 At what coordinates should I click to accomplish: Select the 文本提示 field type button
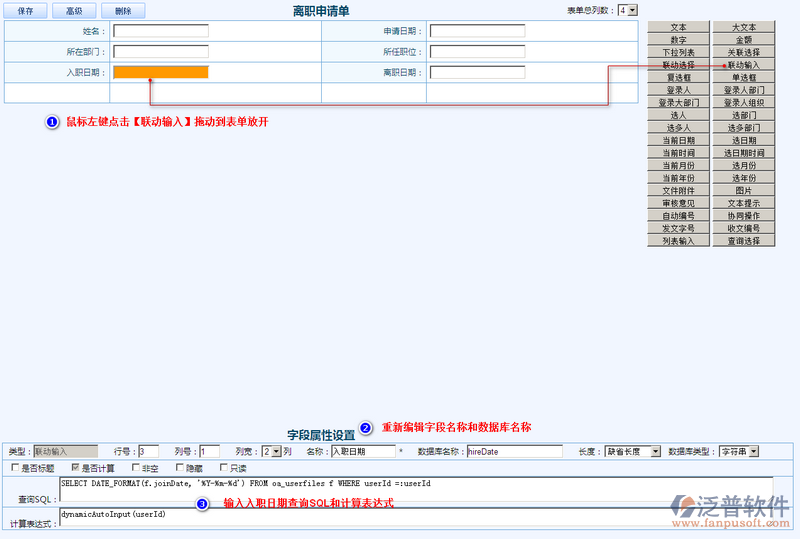pos(744,203)
